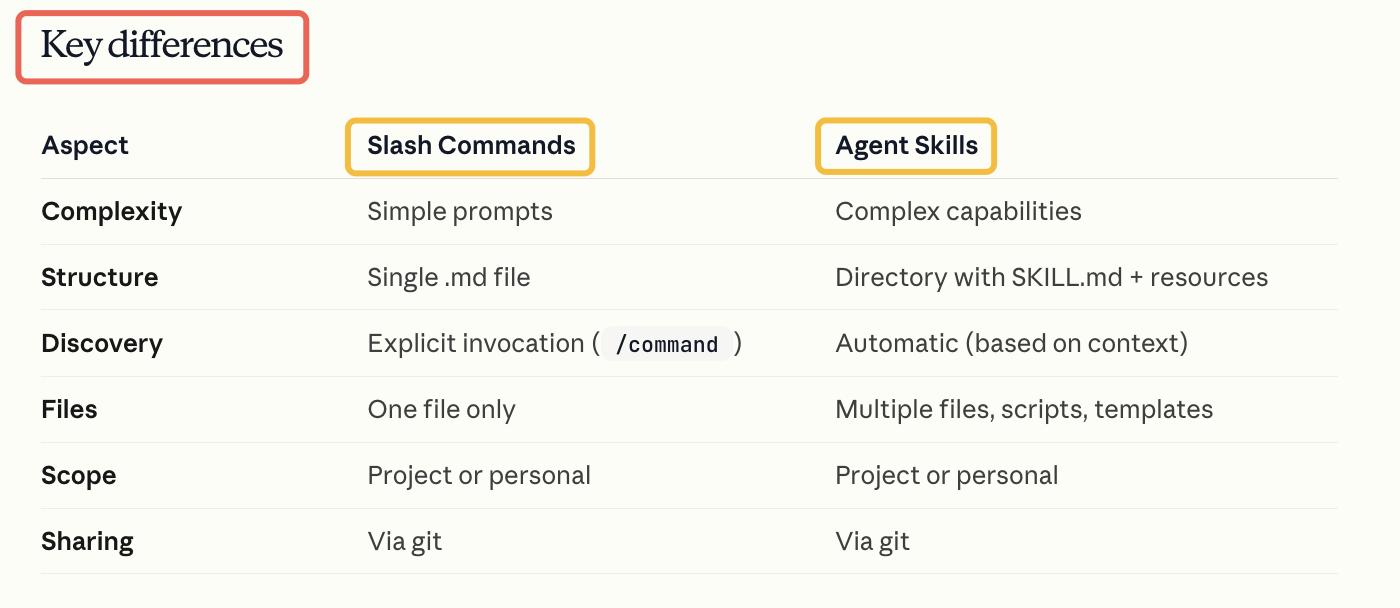Select the "Discovery" row label

101,344
